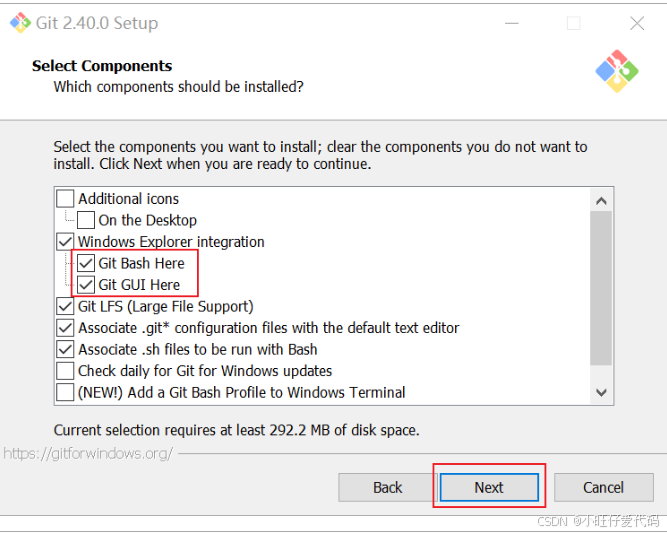
Task: Click the component list scrollbar thumb
Action: click(x=601, y=288)
